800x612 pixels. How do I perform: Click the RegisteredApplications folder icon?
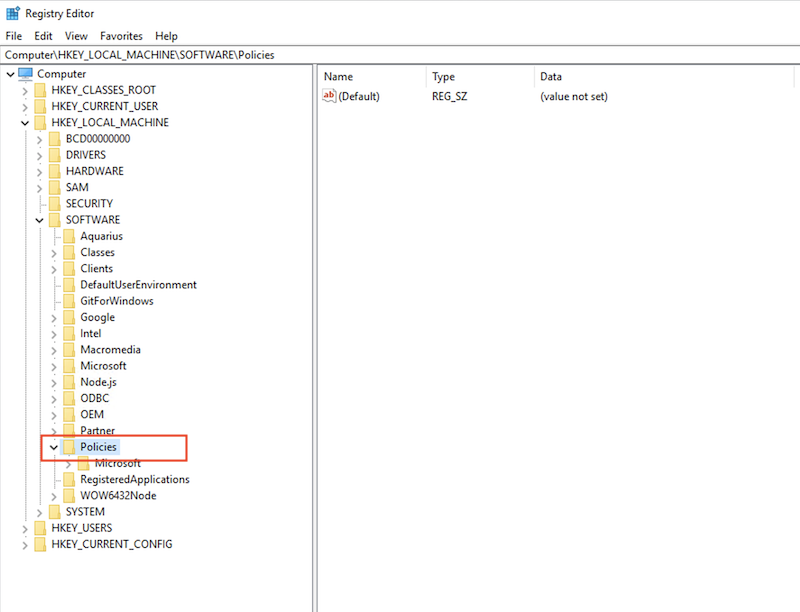point(69,480)
